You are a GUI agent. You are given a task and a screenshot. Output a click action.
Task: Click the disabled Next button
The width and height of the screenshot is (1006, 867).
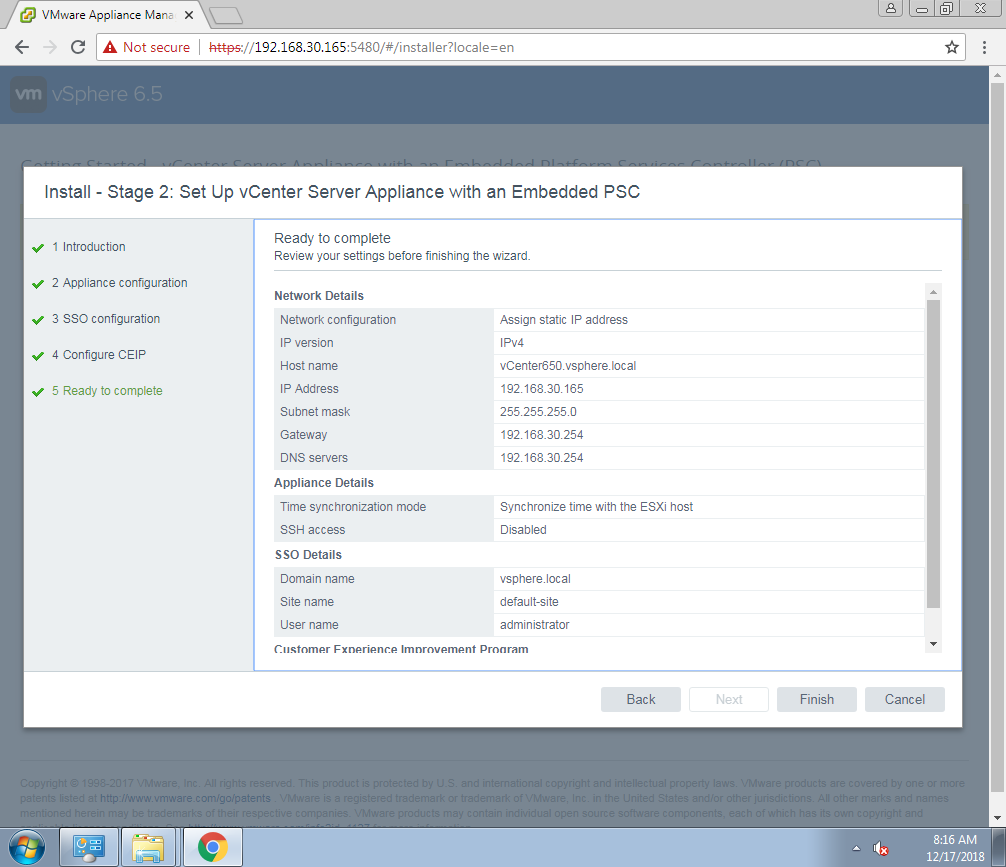pos(729,700)
